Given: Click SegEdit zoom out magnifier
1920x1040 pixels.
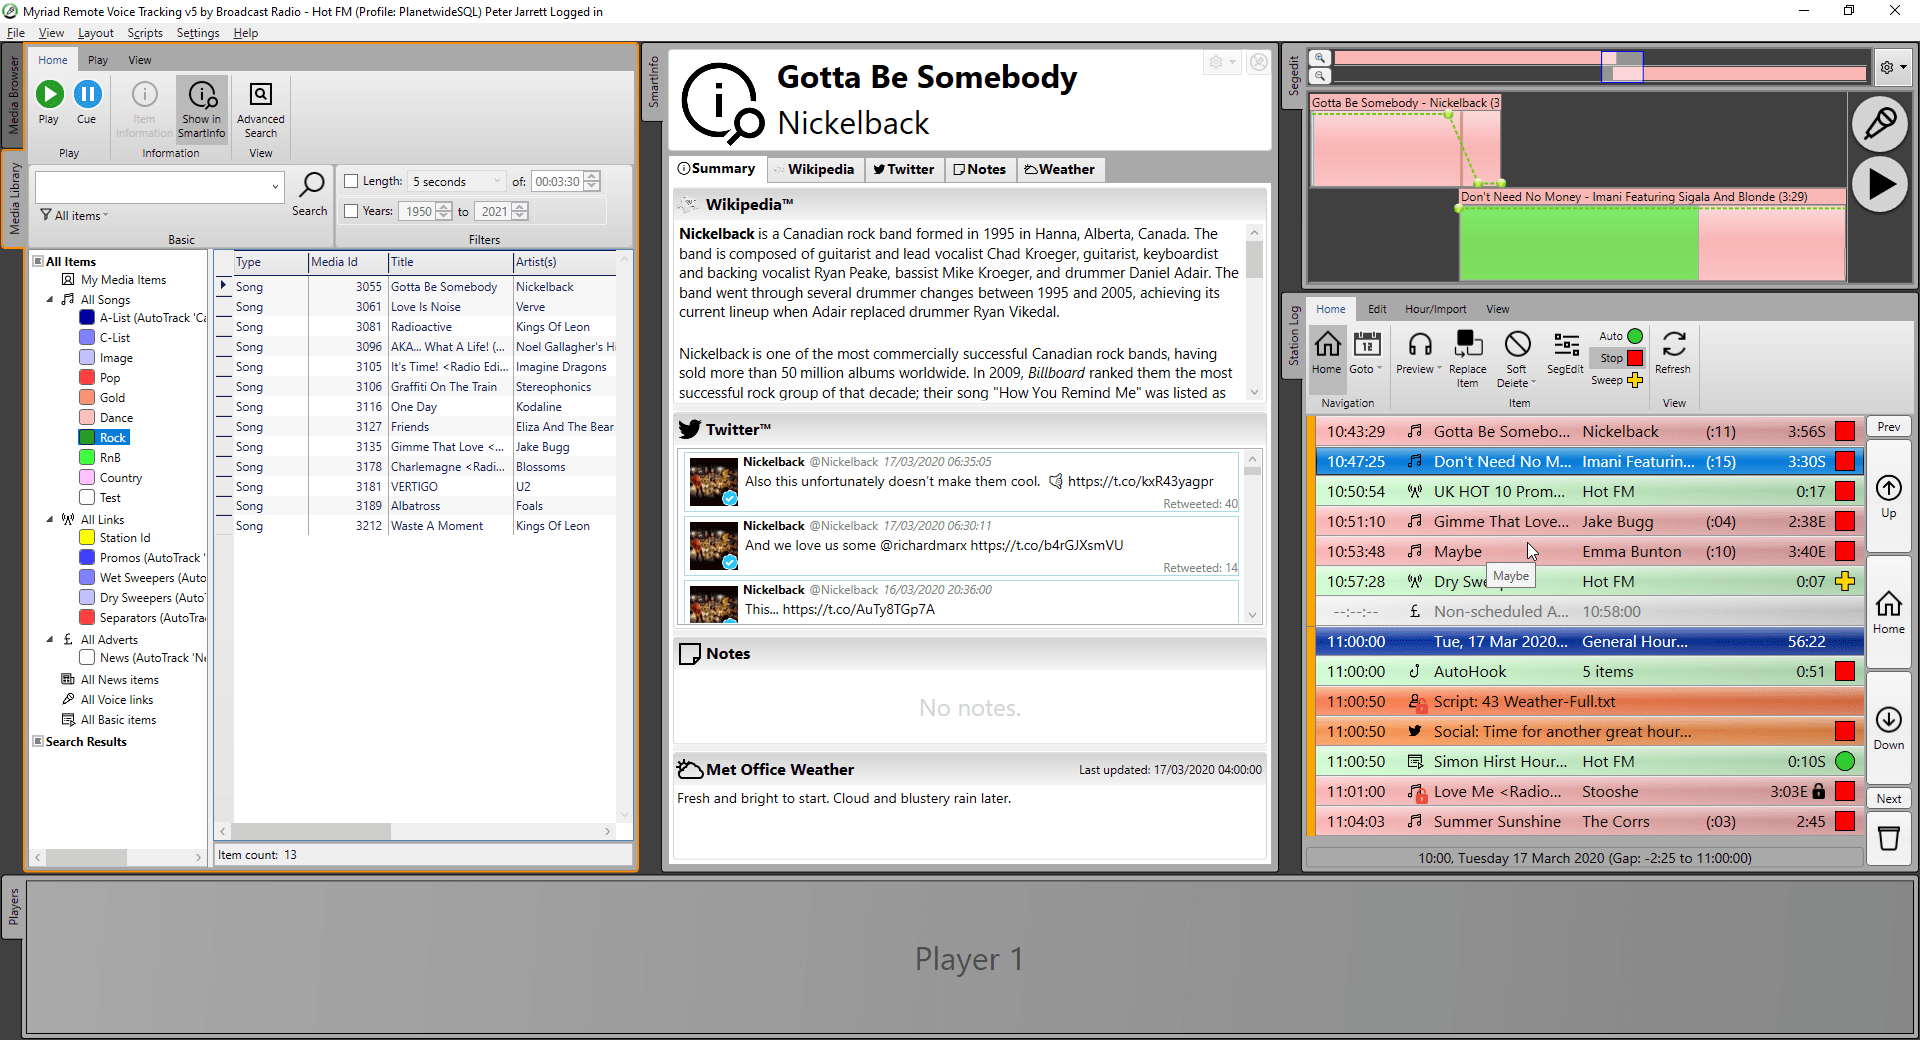Looking at the screenshot, I should pyautogui.click(x=1320, y=75).
